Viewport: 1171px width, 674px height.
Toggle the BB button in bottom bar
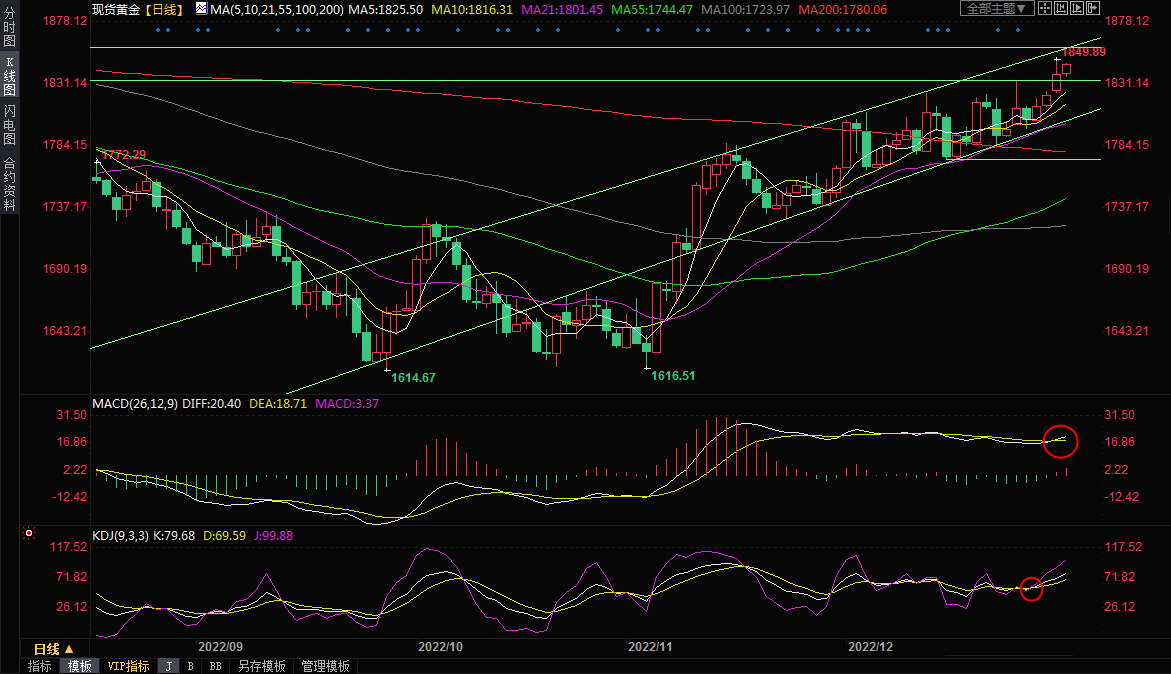pos(215,666)
